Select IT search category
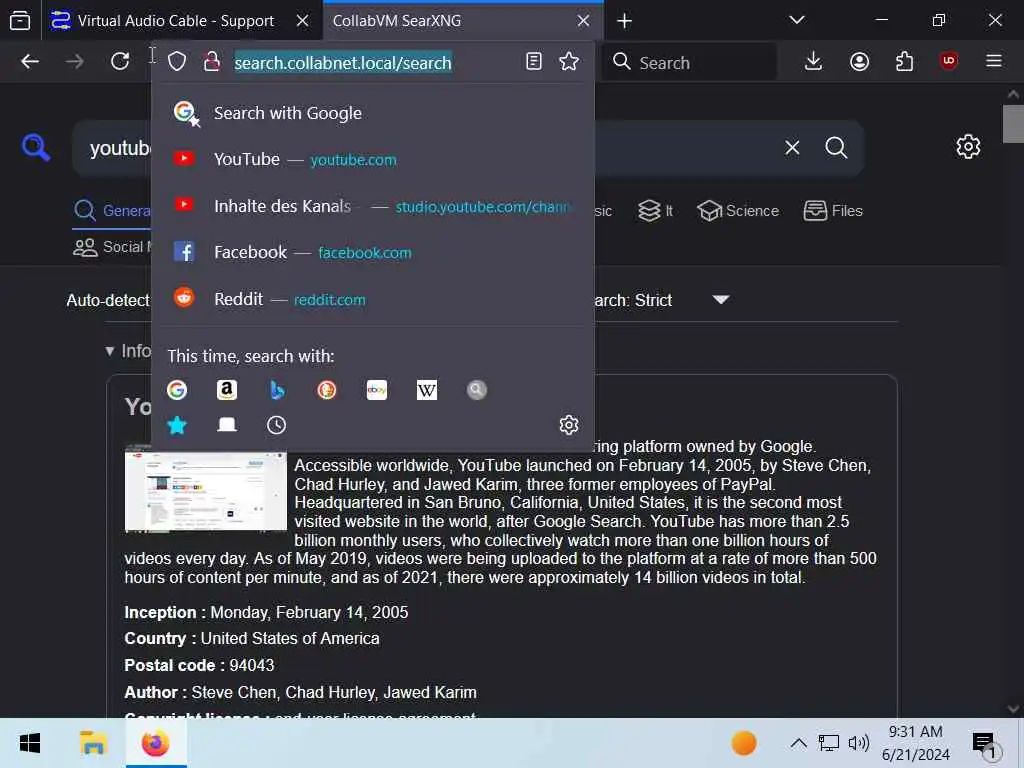The height and width of the screenshot is (768, 1024). (x=655, y=211)
